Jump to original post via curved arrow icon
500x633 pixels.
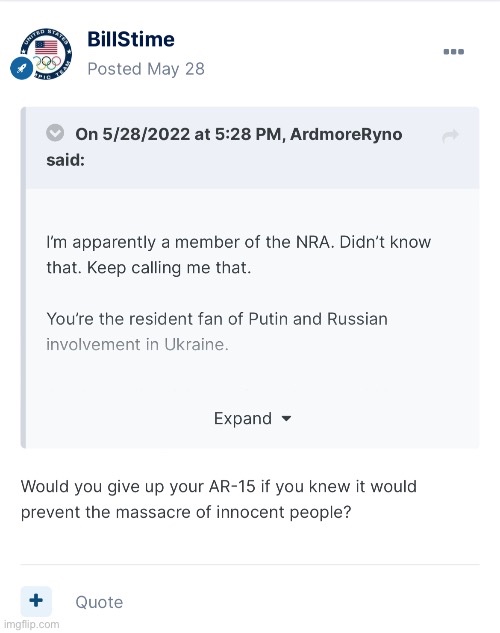point(450,136)
